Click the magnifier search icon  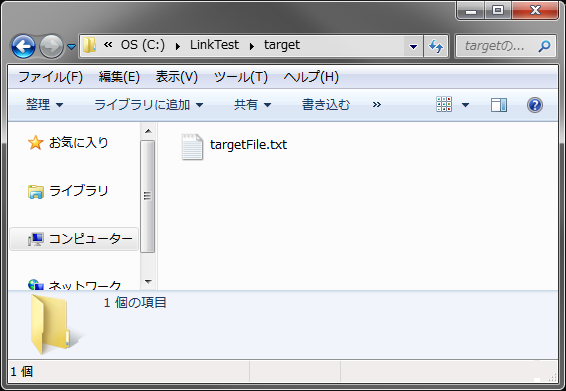tap(544, 46)
